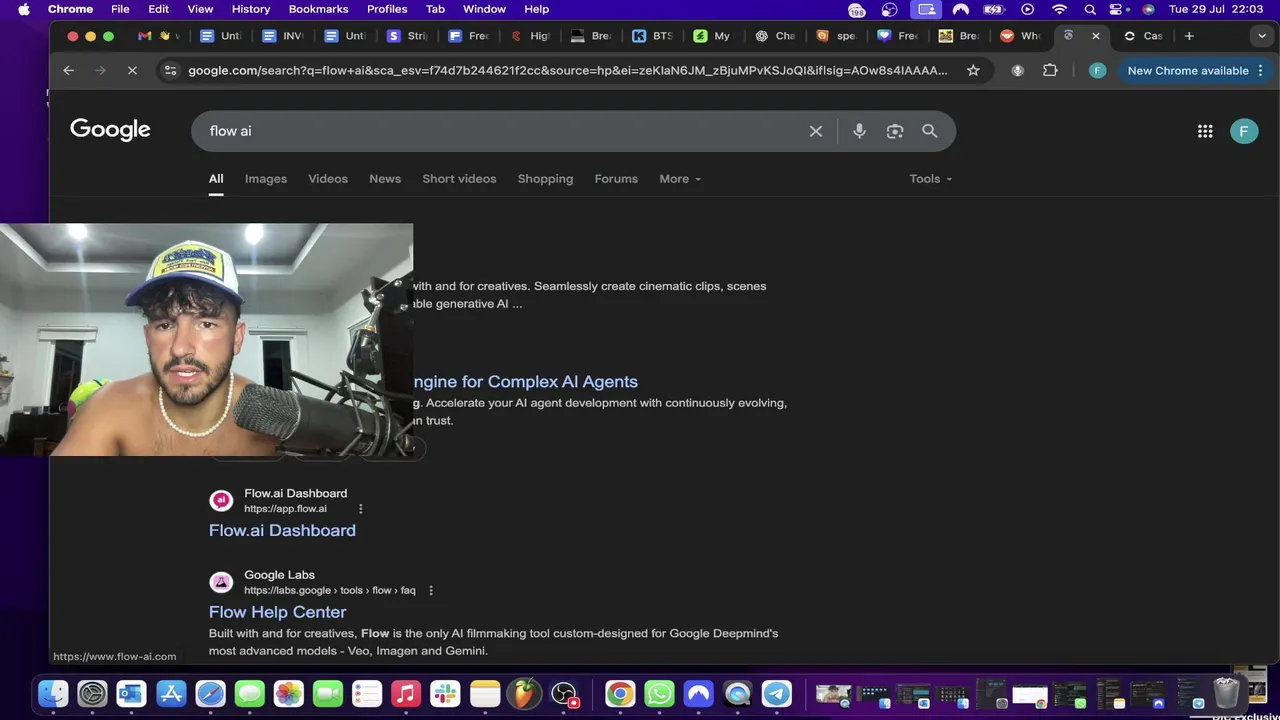Open options for Google Labs result
Viewport: 1280px width, 720px height.
[431, 591]
